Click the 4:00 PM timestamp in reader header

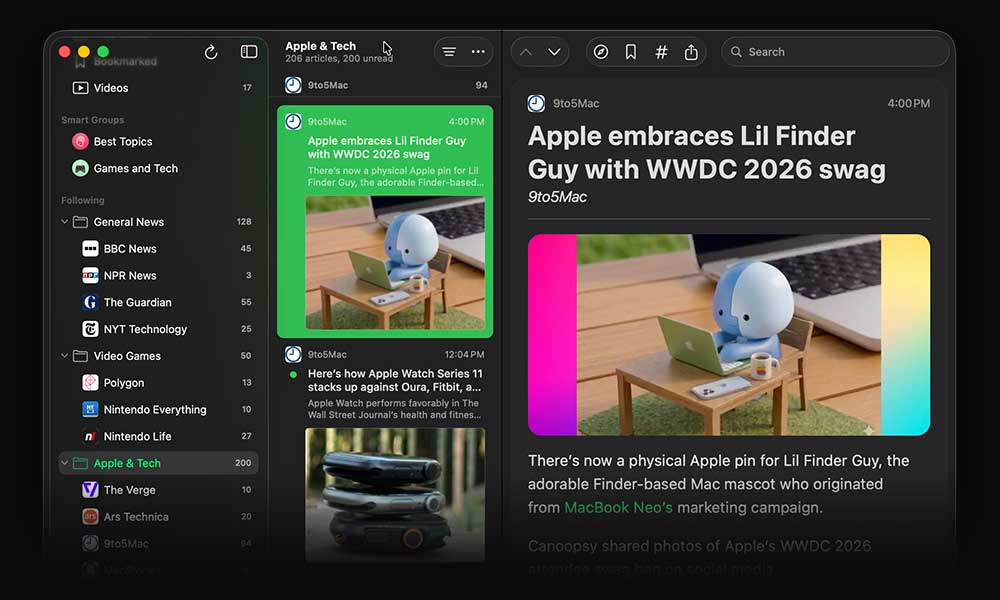(909, 103)
